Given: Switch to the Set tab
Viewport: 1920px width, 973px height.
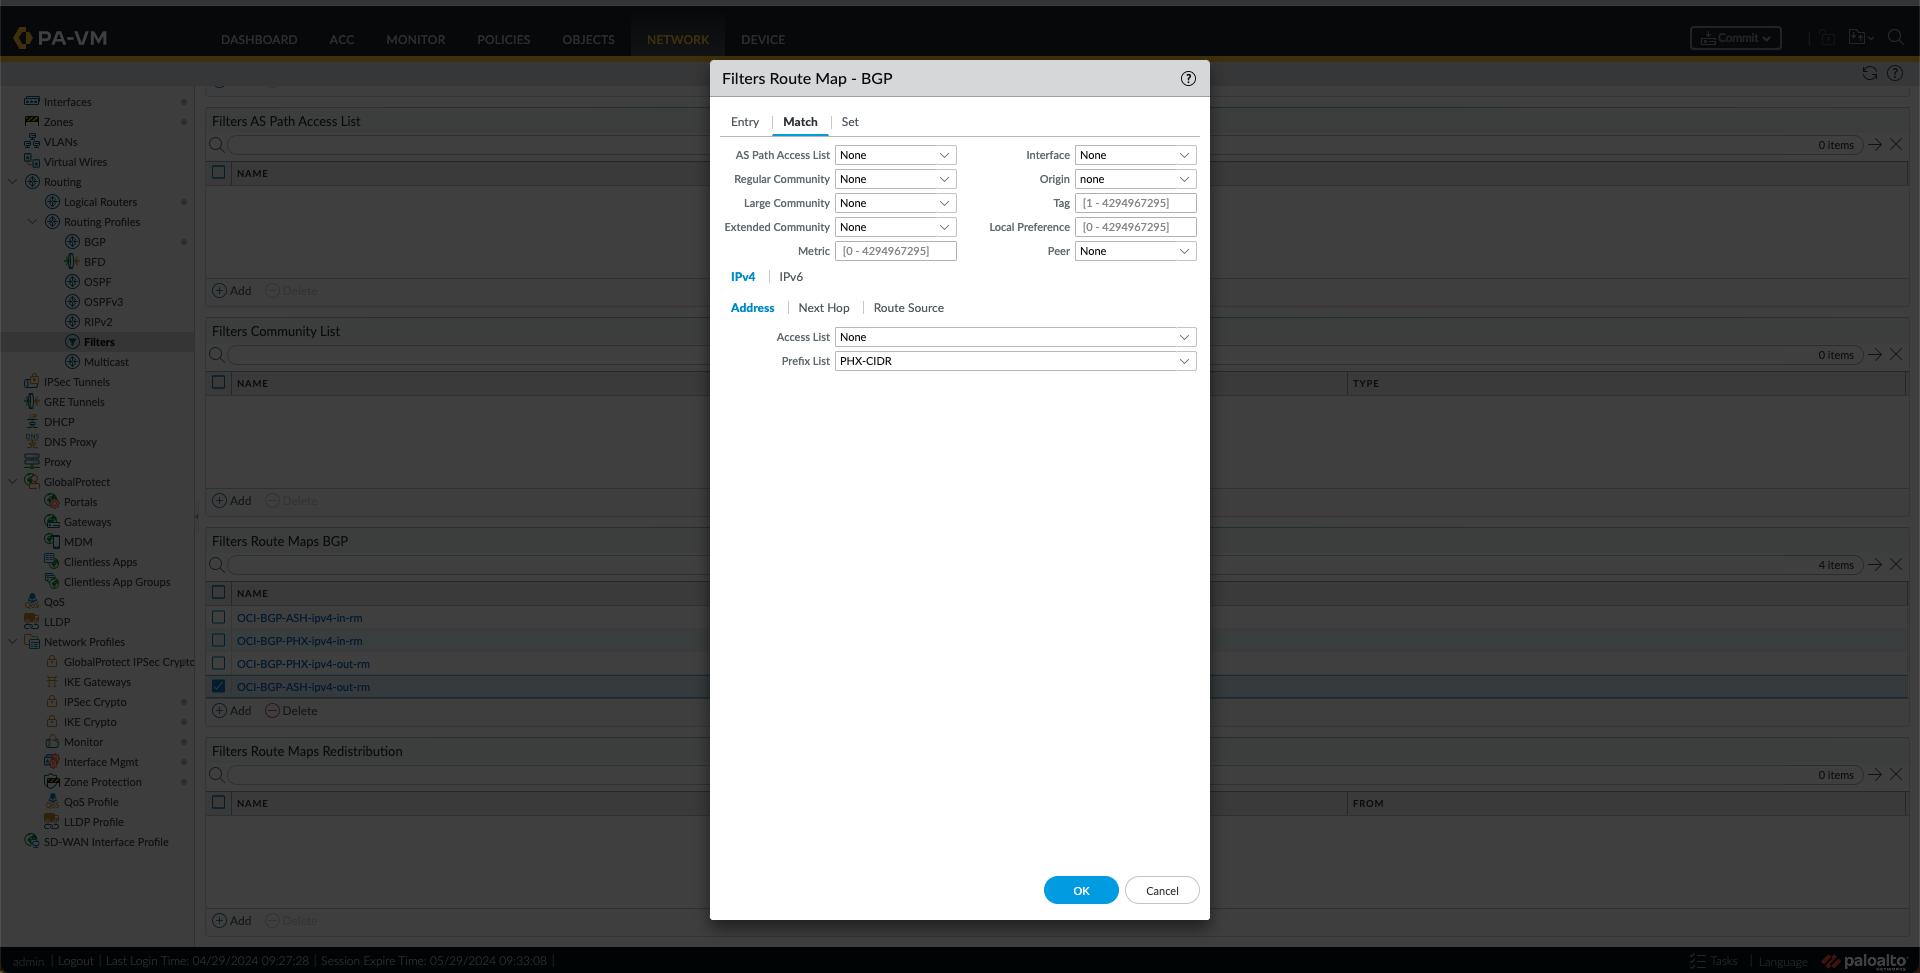Looking at the screenshot, I should click(x=850, y=122).
